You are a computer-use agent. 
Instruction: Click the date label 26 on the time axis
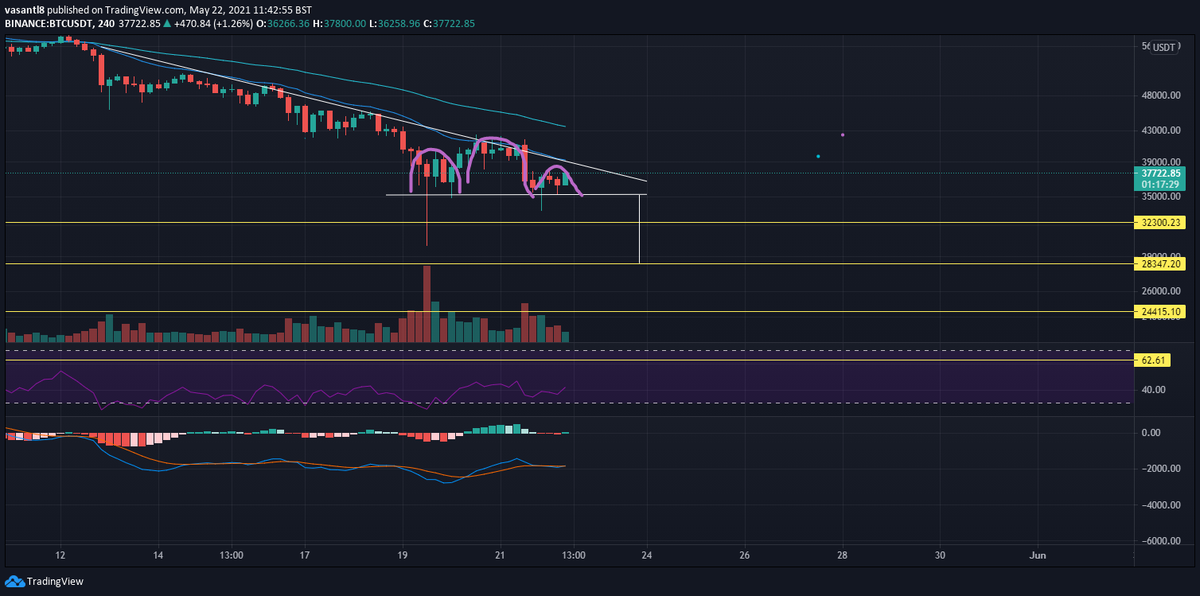coord(745,555)
